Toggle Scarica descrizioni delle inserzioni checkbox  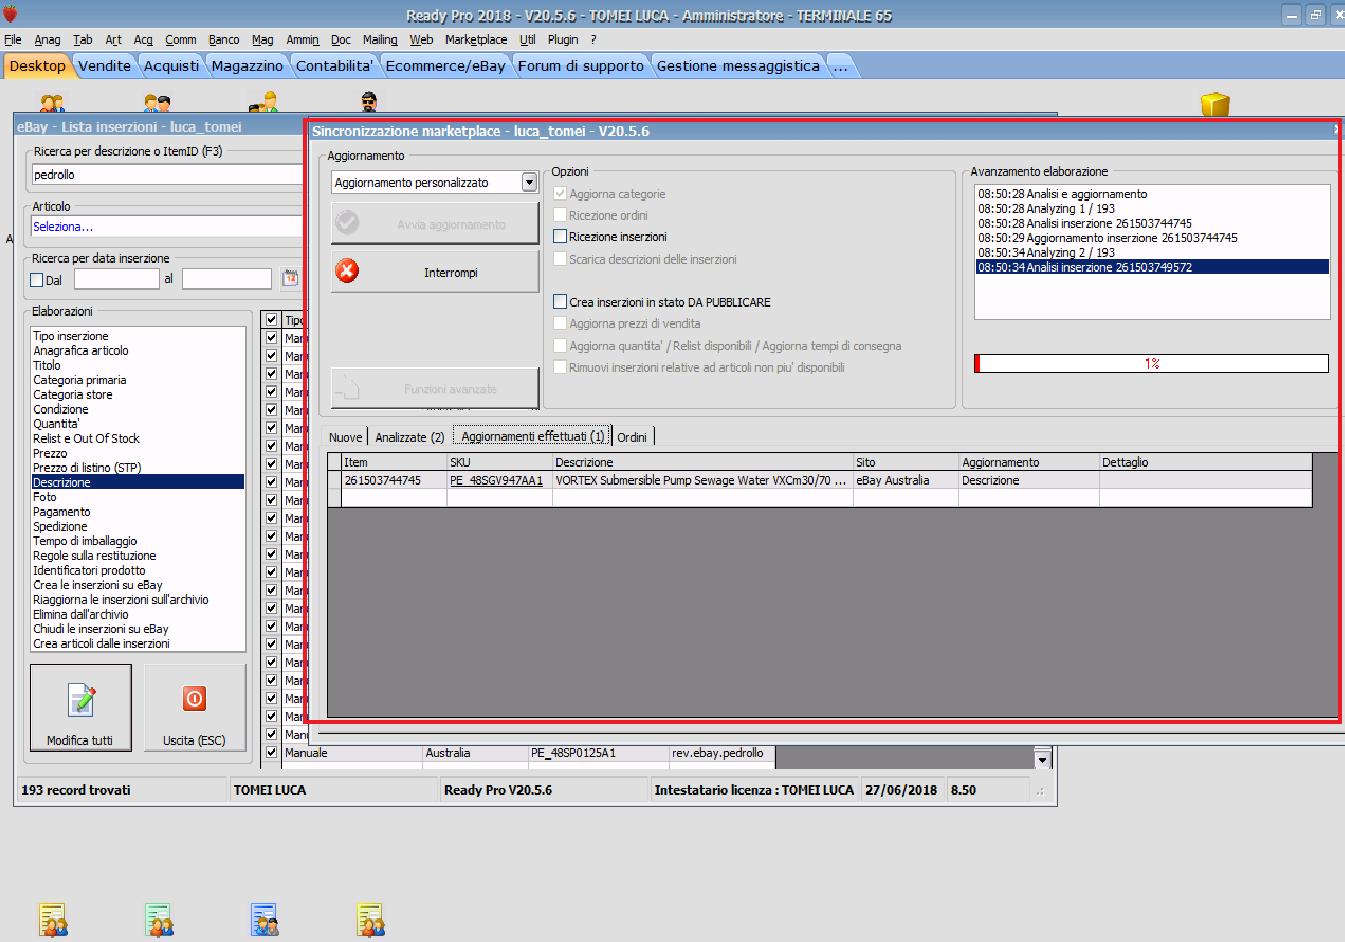[560, 259]
